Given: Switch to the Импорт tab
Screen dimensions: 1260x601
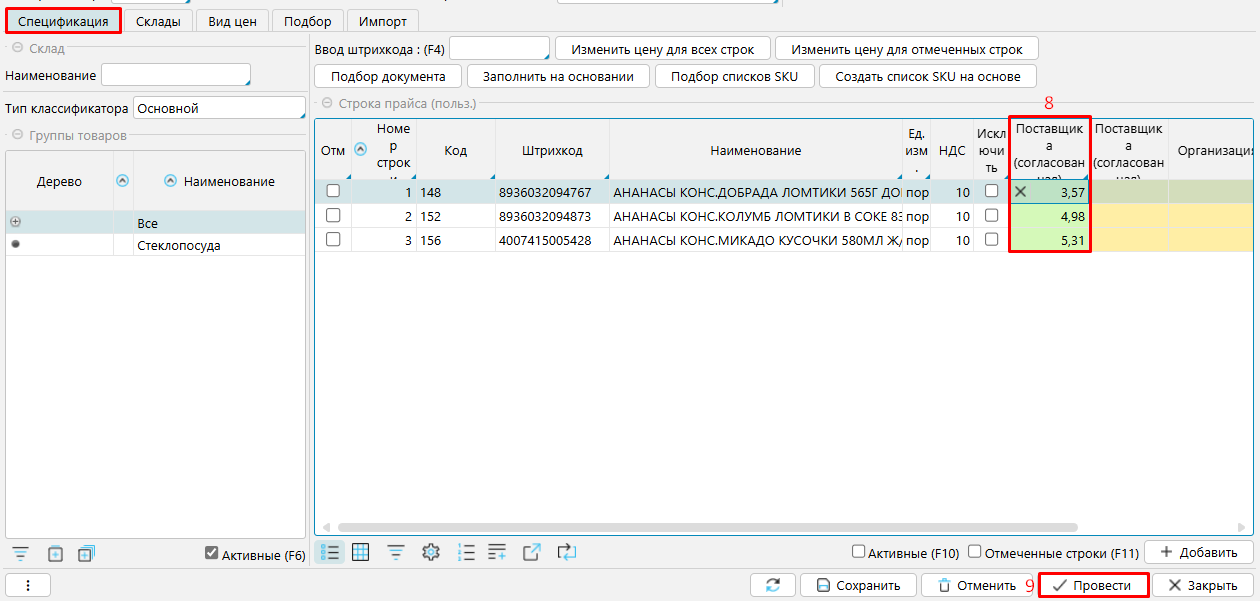Looking at the screenshot, I should pos(383,21).
